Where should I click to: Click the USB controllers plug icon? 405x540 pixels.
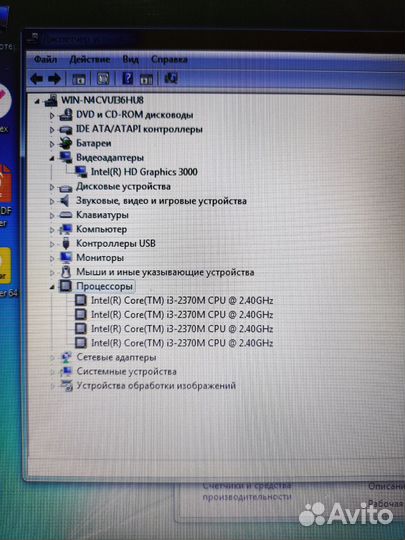tap(66, 243)
